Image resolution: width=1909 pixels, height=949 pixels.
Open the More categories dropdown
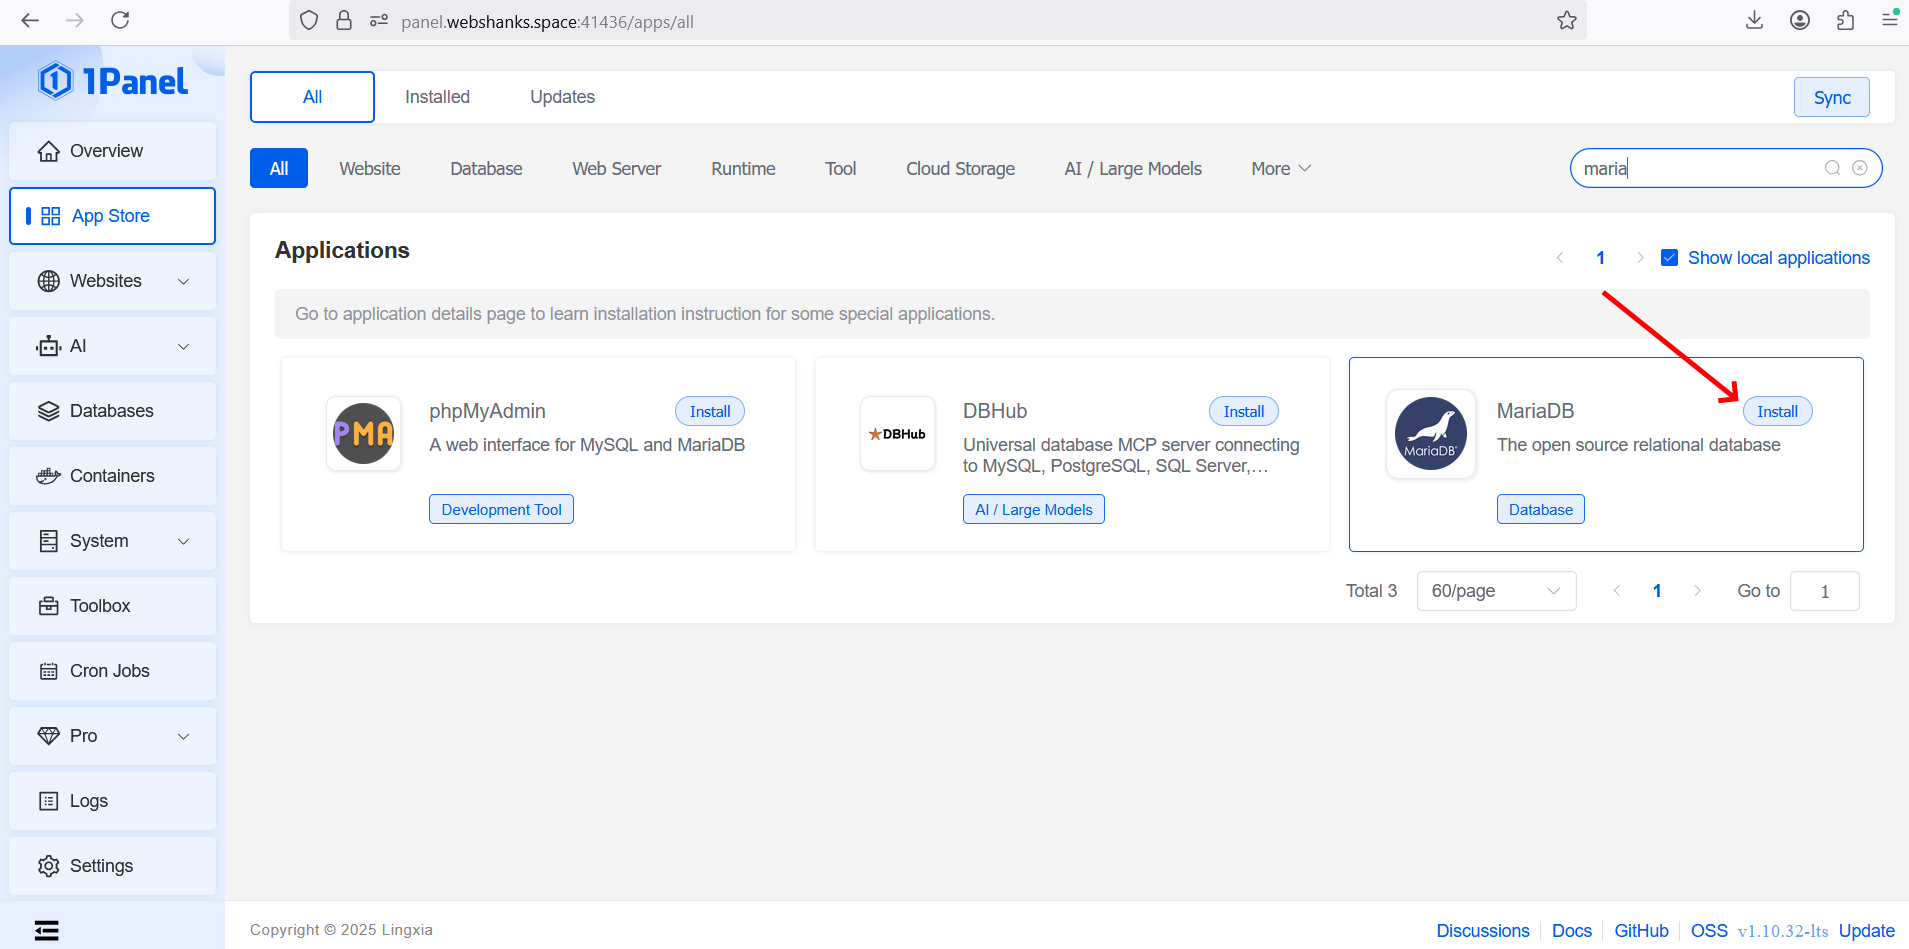pos(1281,169)
